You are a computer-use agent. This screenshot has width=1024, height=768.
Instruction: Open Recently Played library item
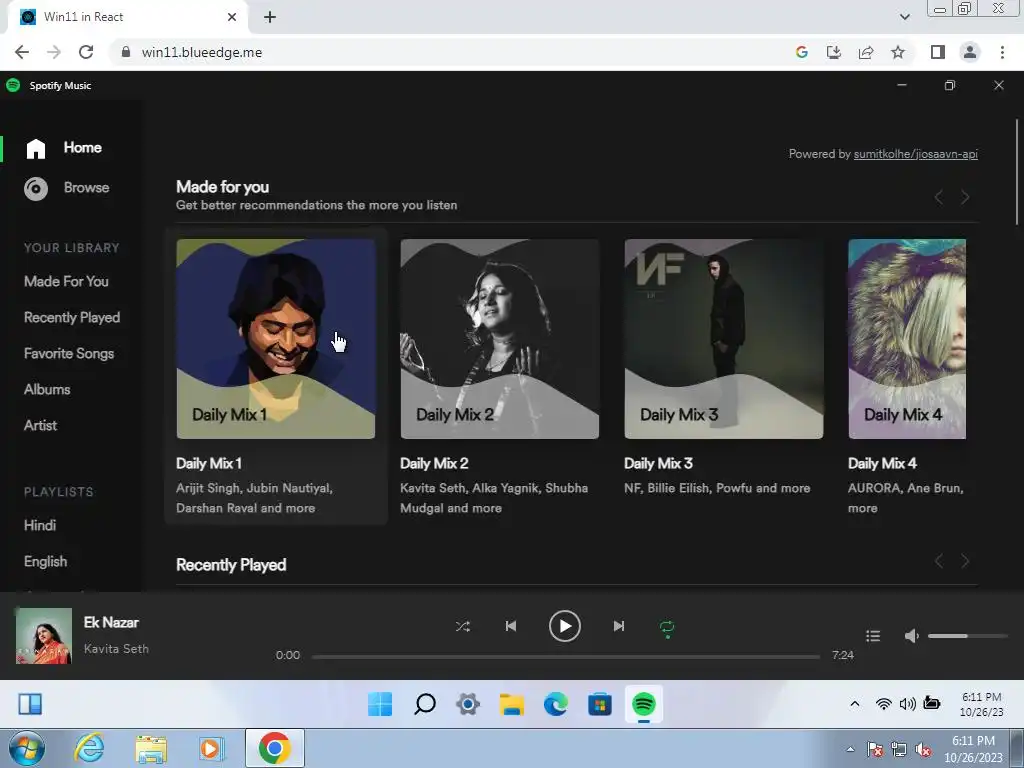(72, 317)
